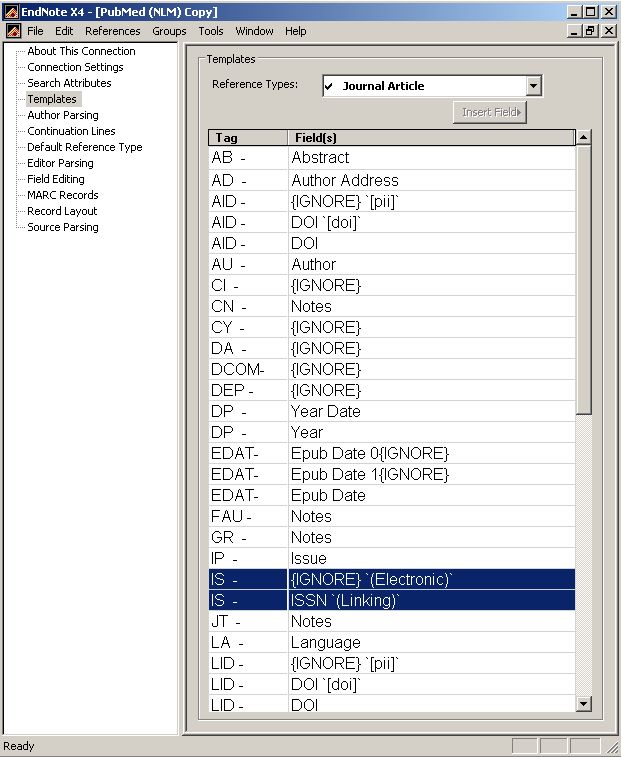Open the Continuation Lines section
Image resolution: width=621 pixels, height=757 pixels.
[71, 131]
